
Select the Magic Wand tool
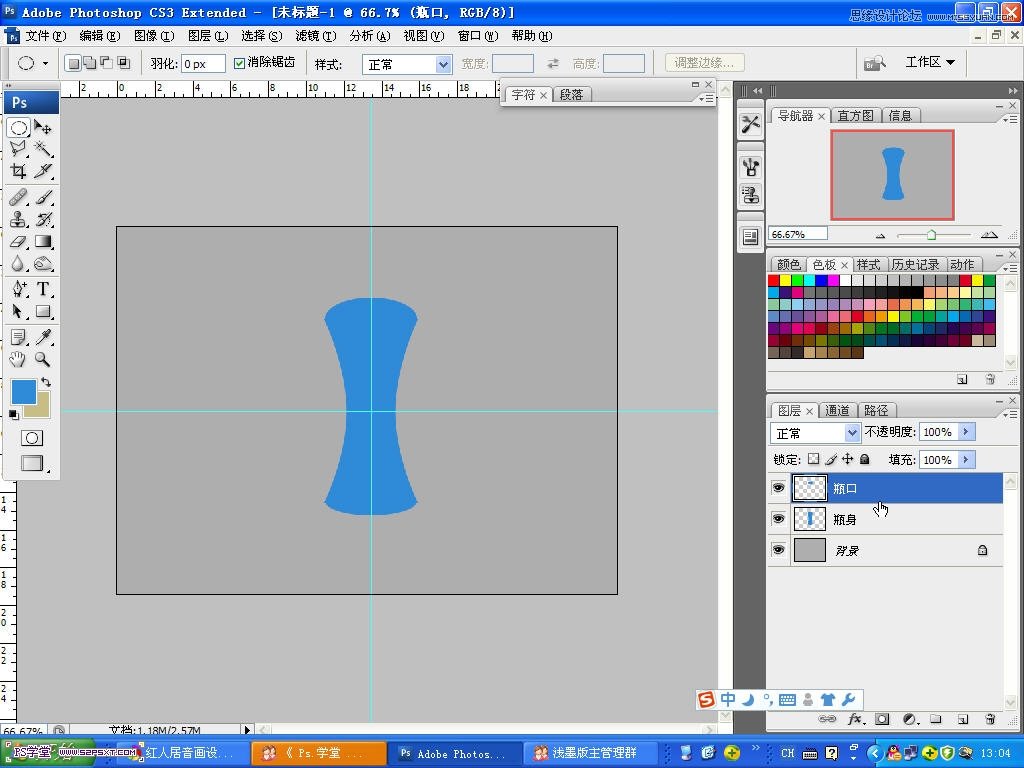[x=43, y=149]
